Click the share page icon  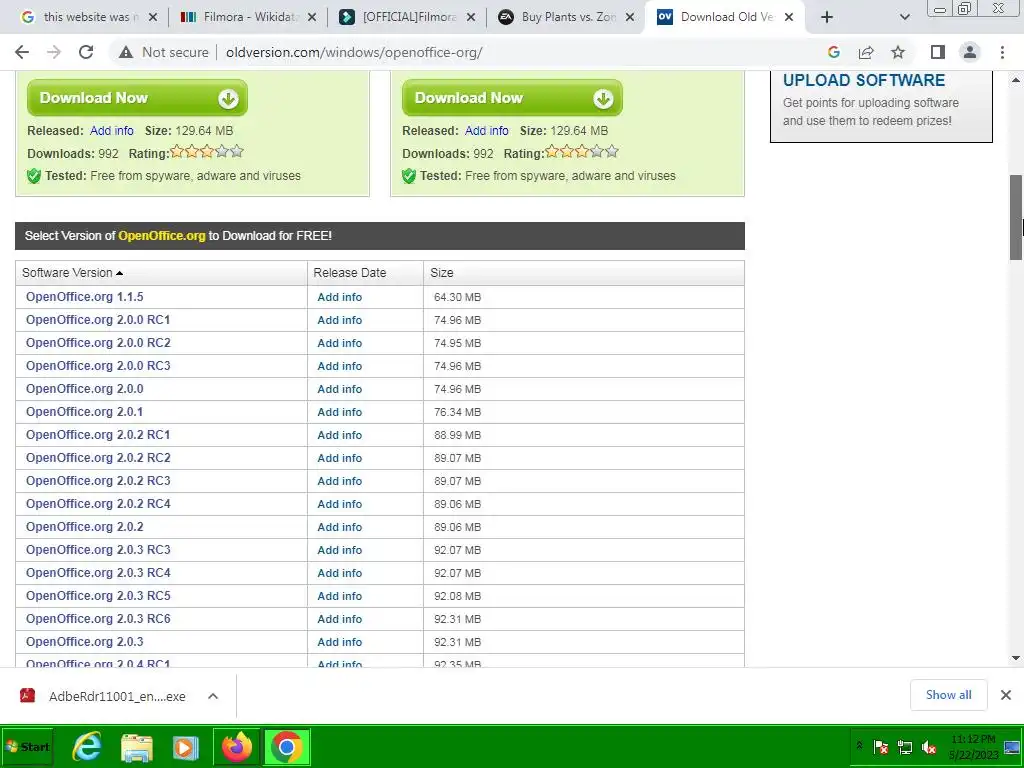click(x=866, y=52)
